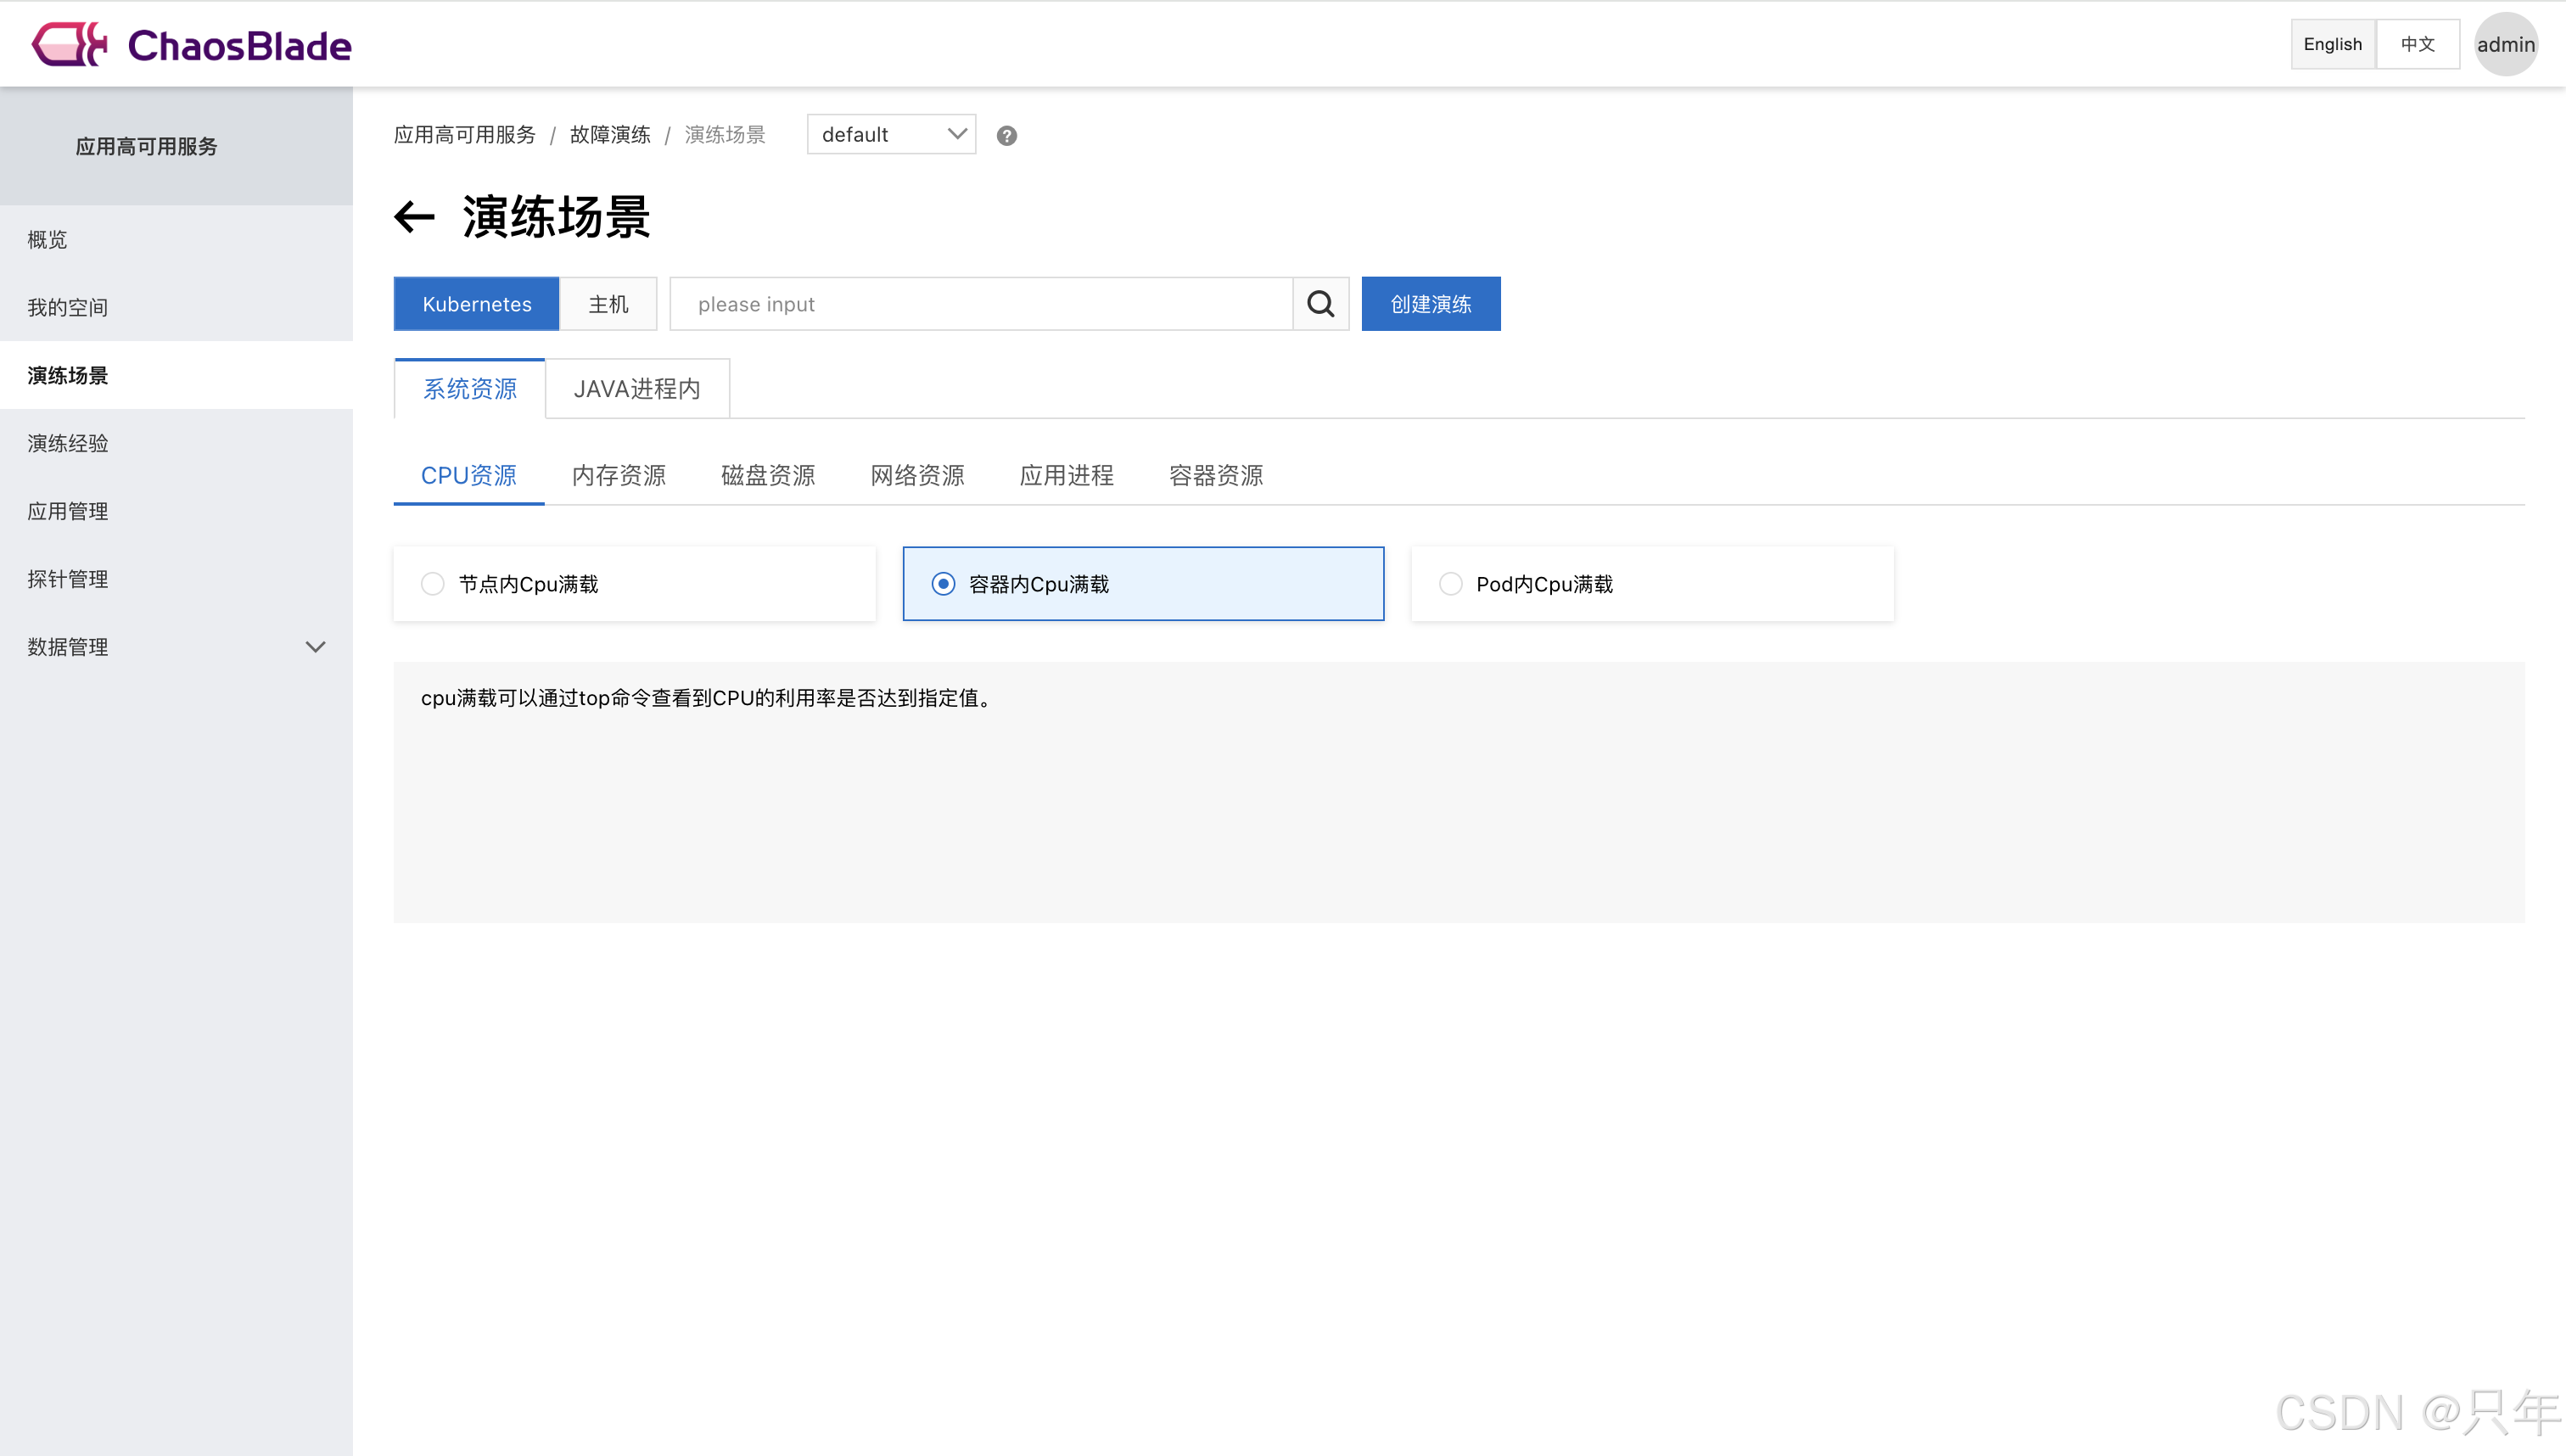2566x1456 pixels.
Task: Go to 故障演练 breadcrumb link
Action: 610,135
